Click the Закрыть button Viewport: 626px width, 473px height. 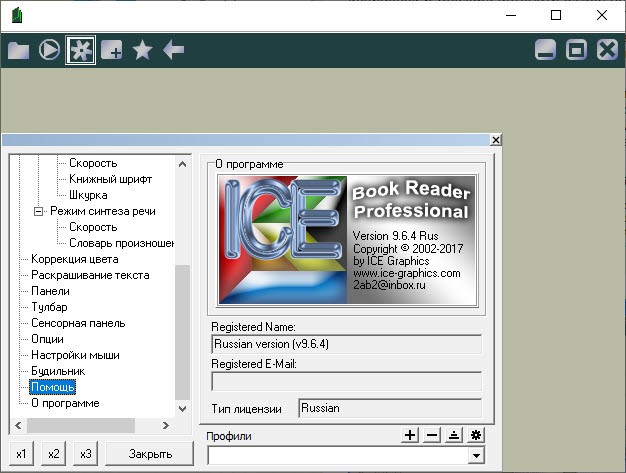coord(150,454)
